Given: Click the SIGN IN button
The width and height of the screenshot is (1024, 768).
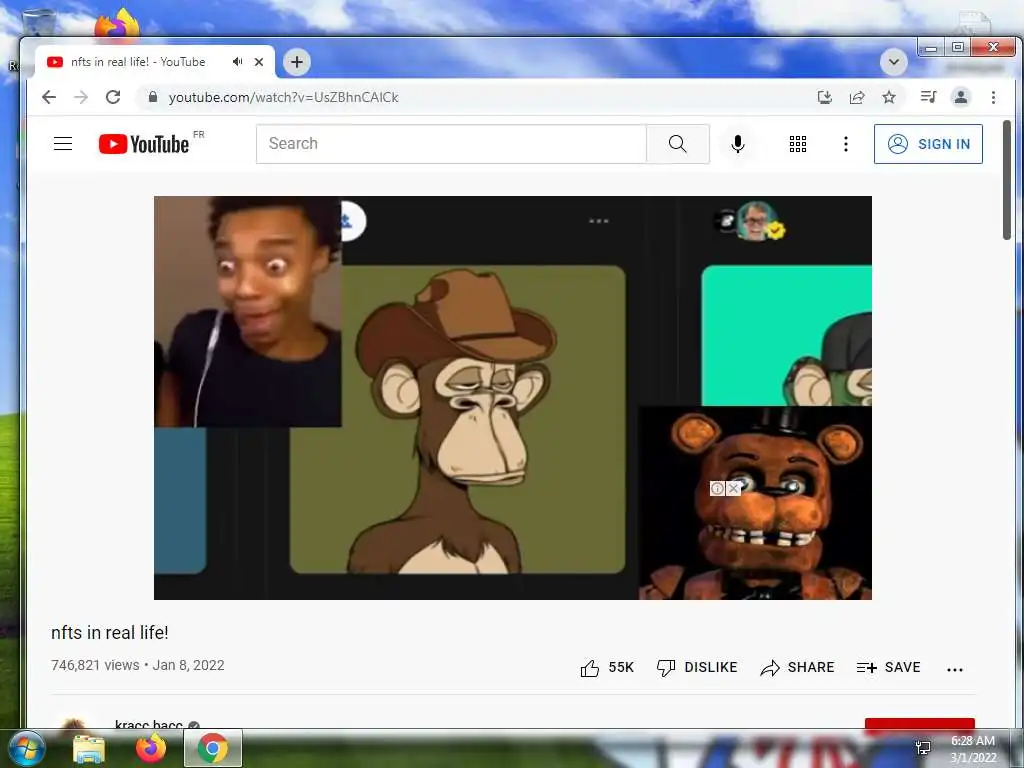Looking at the screenshot, I should (928, 144).
